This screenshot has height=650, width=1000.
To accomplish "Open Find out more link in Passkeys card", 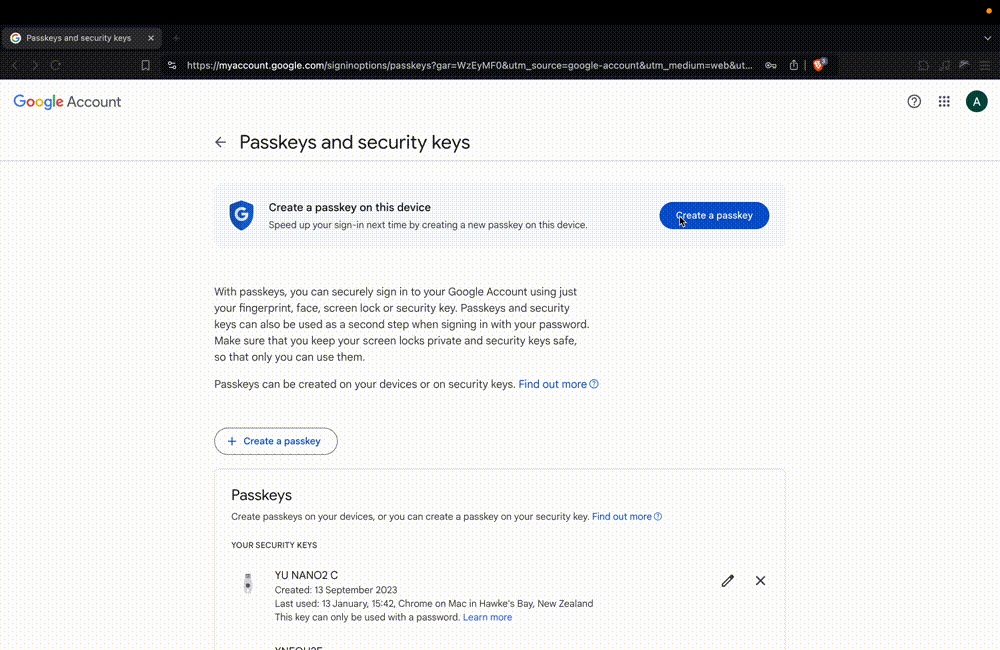I will tap(627, 517).
